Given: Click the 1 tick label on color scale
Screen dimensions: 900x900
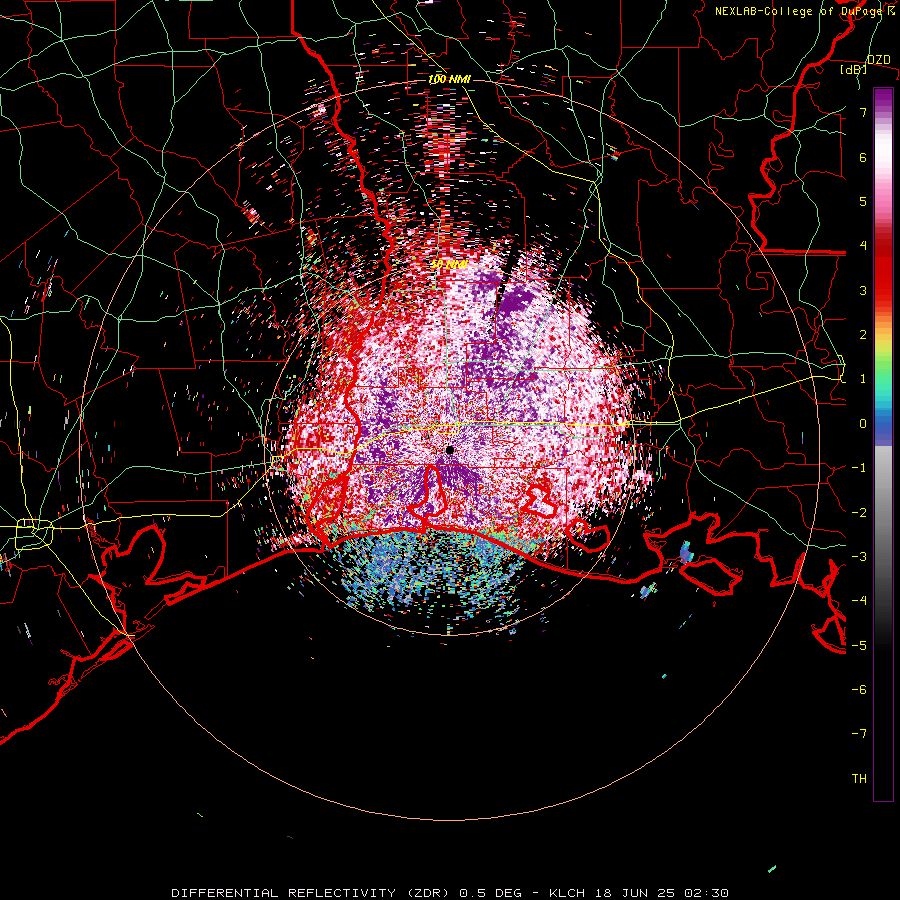Looking at the screenshot, I should coord(863,378).
